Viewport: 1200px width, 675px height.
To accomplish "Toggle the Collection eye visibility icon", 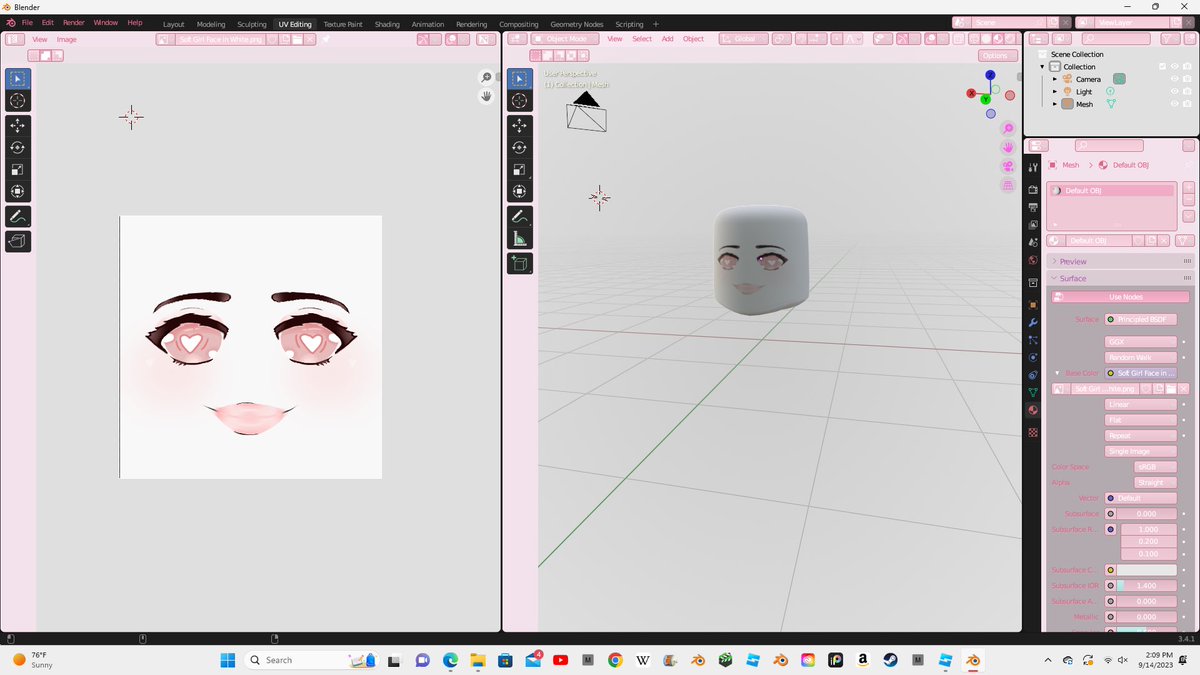I will (1175, 67).
